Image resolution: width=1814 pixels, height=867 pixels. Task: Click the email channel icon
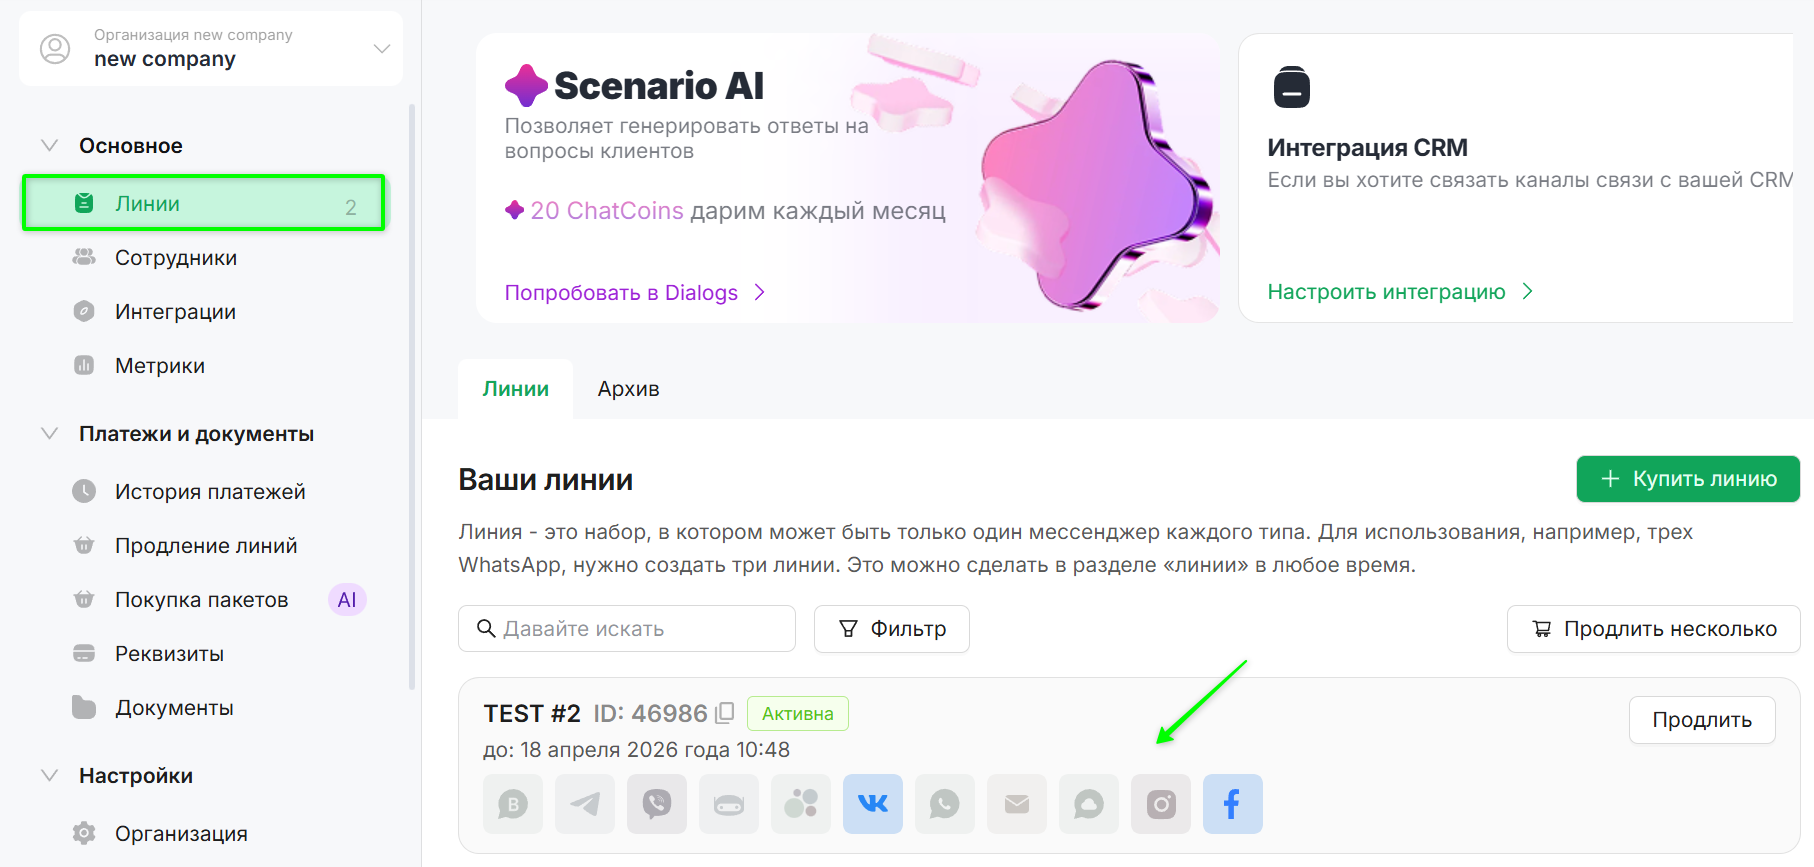pyautogui.click(x=1016, y=804)
